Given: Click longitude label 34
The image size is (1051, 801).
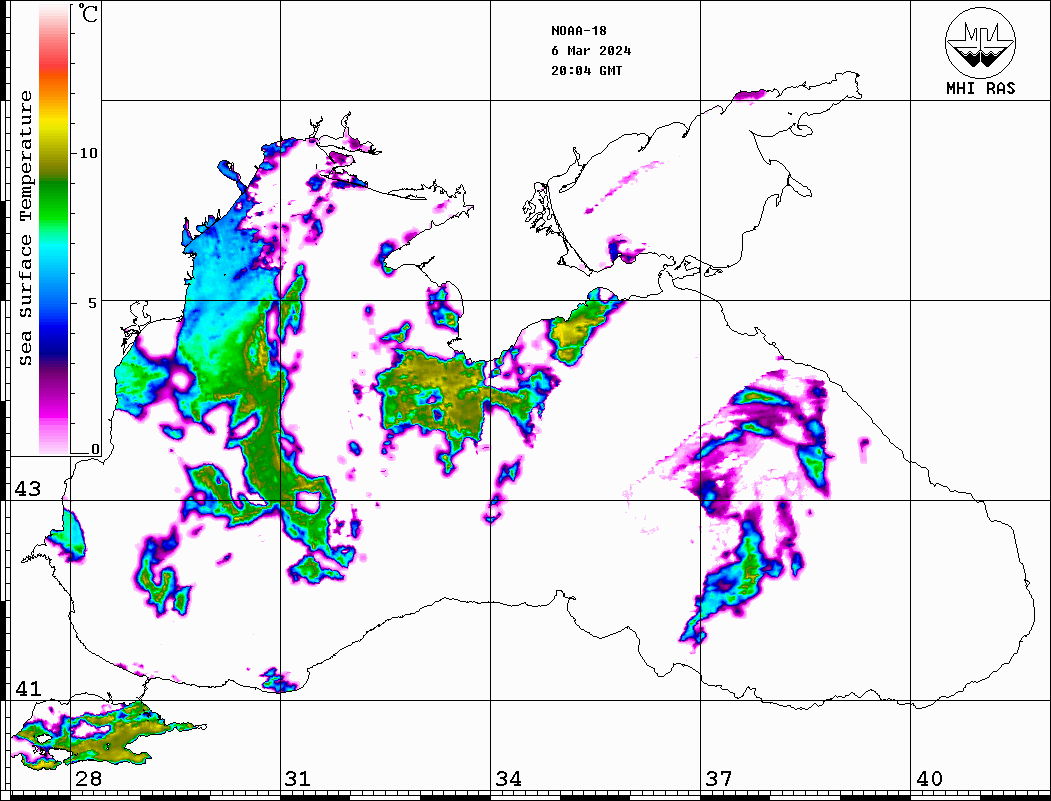Looking at the screenshot, I should (509, 779).
